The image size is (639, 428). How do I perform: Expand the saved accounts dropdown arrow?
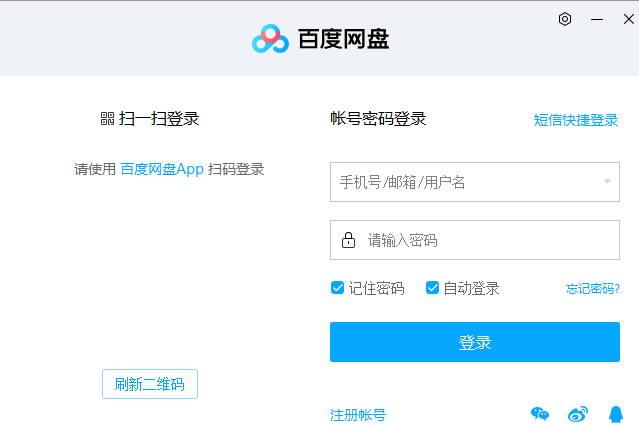pos(607,182)
